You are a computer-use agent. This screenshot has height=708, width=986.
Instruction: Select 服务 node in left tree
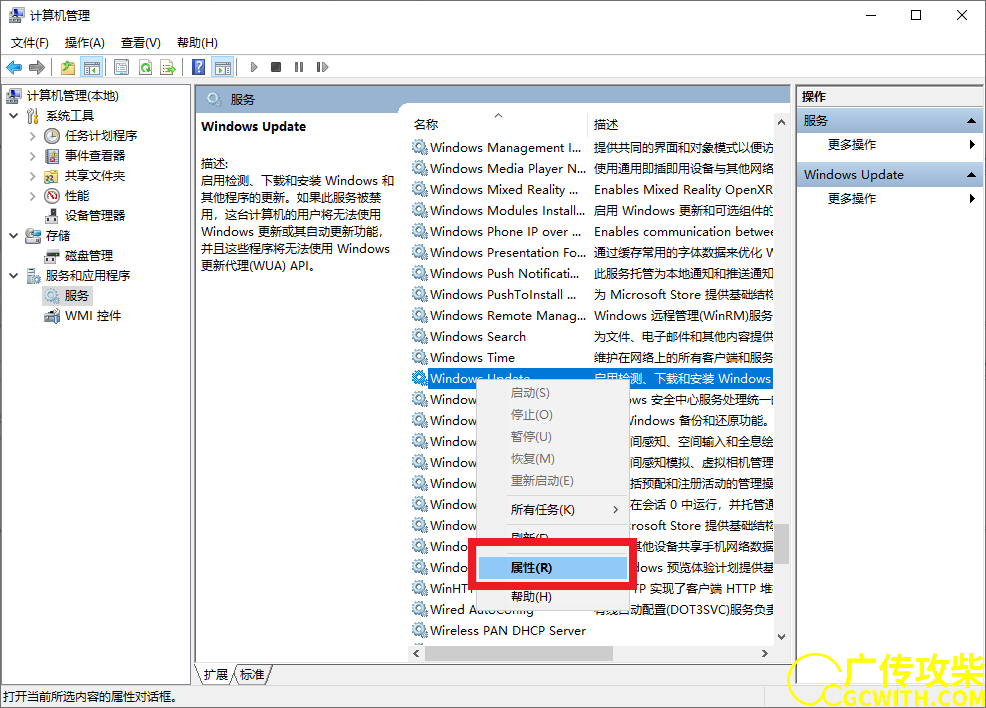(x=76, y=296)
